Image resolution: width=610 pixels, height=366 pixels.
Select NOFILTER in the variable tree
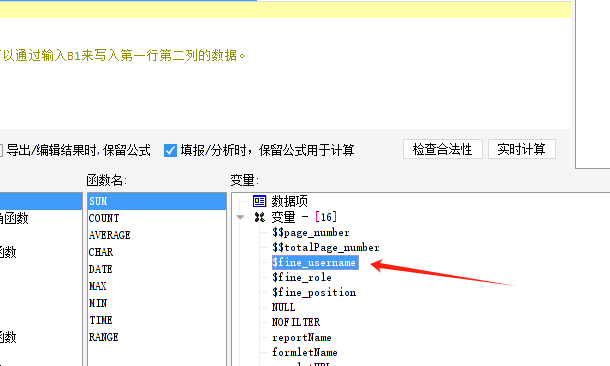[296, 322]
